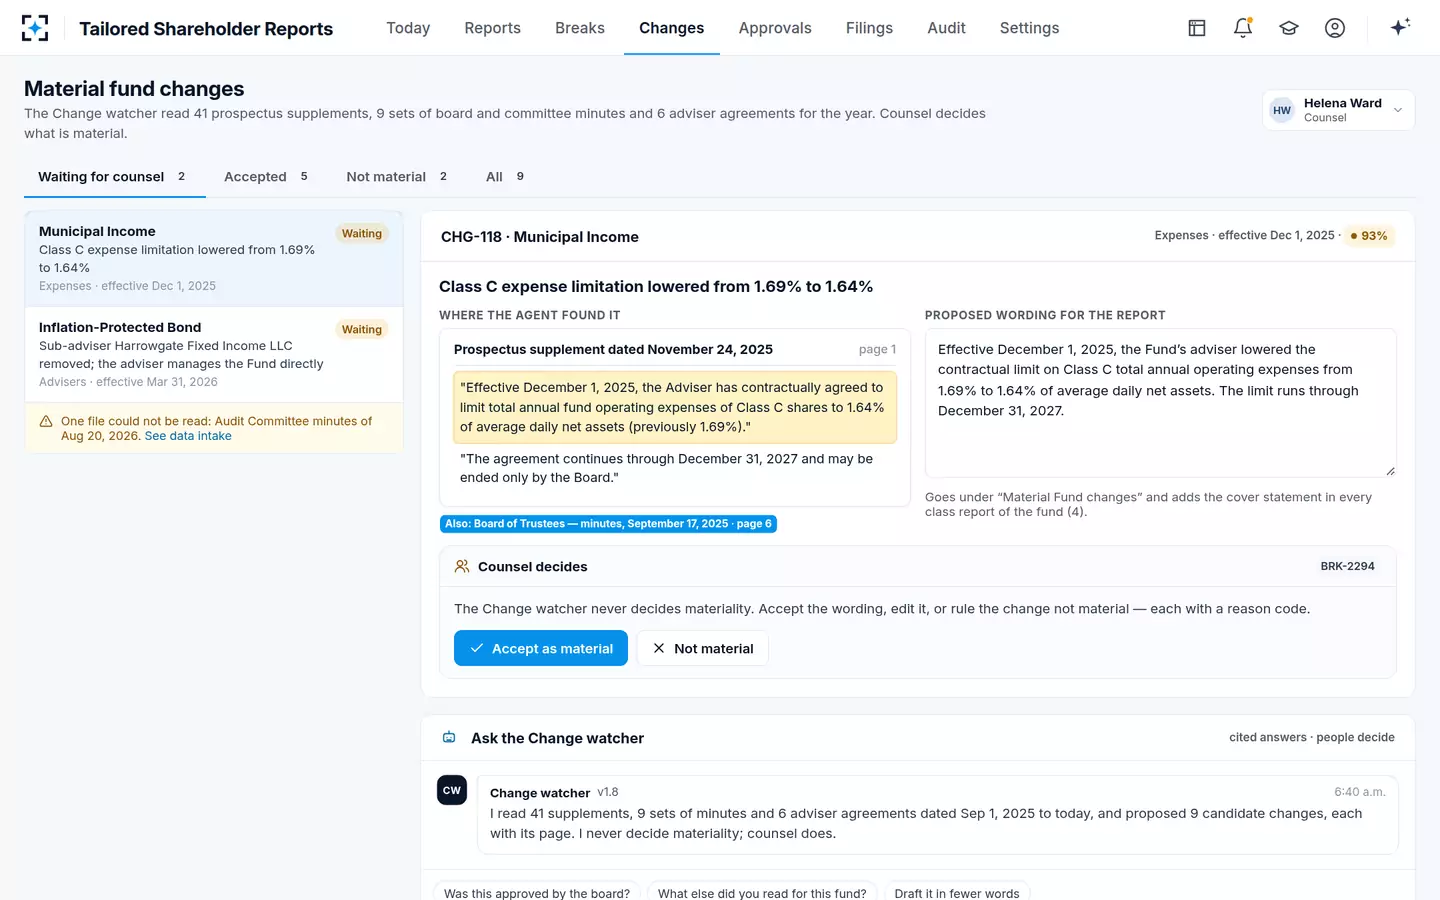Go to the Today tab
The height and width of the screenshot is (900, 1440).
pyautogui.click(x=408, y=28)
